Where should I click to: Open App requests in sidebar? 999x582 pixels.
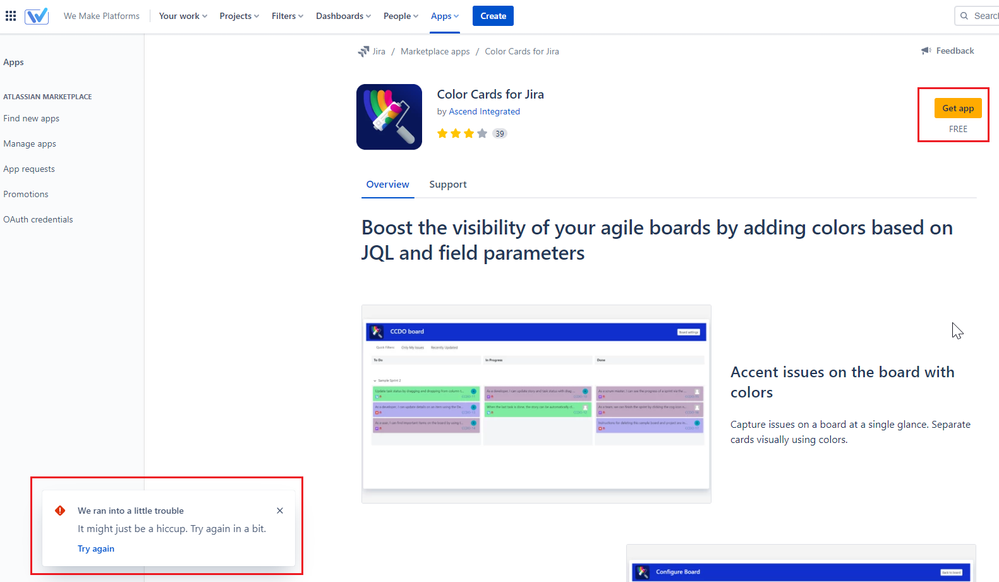(x=29, y=169)
